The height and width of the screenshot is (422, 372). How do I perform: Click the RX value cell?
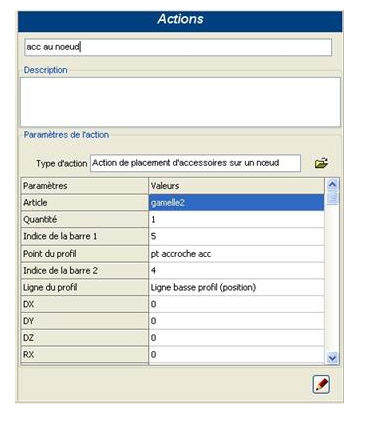tap(236, 355)
